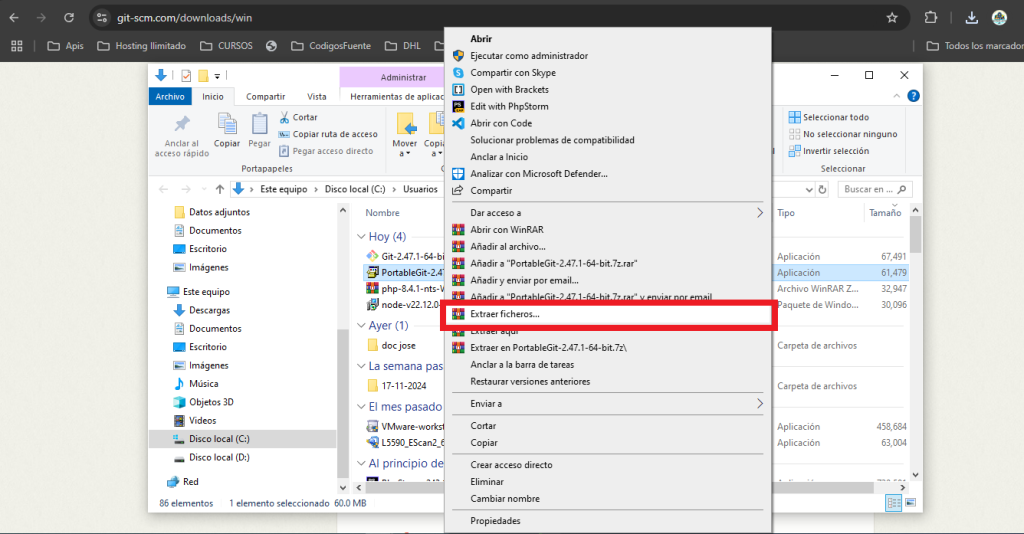Open the CURSOS bookmark folder
Viewport: 1024px width, 534px height.
click(x=227, y=46)
